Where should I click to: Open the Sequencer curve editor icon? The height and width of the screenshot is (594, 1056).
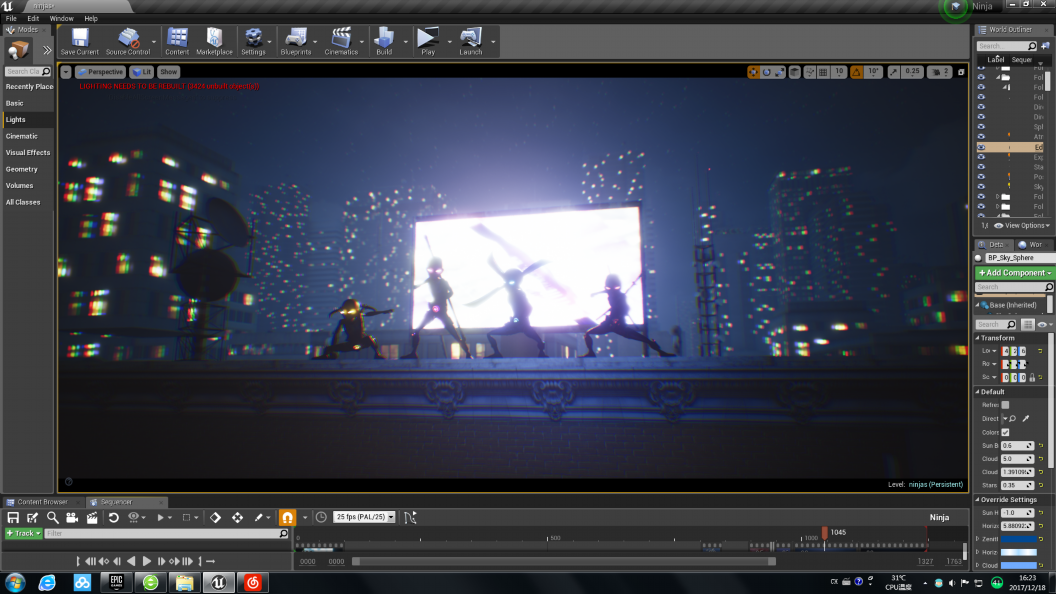pos(410,517)
